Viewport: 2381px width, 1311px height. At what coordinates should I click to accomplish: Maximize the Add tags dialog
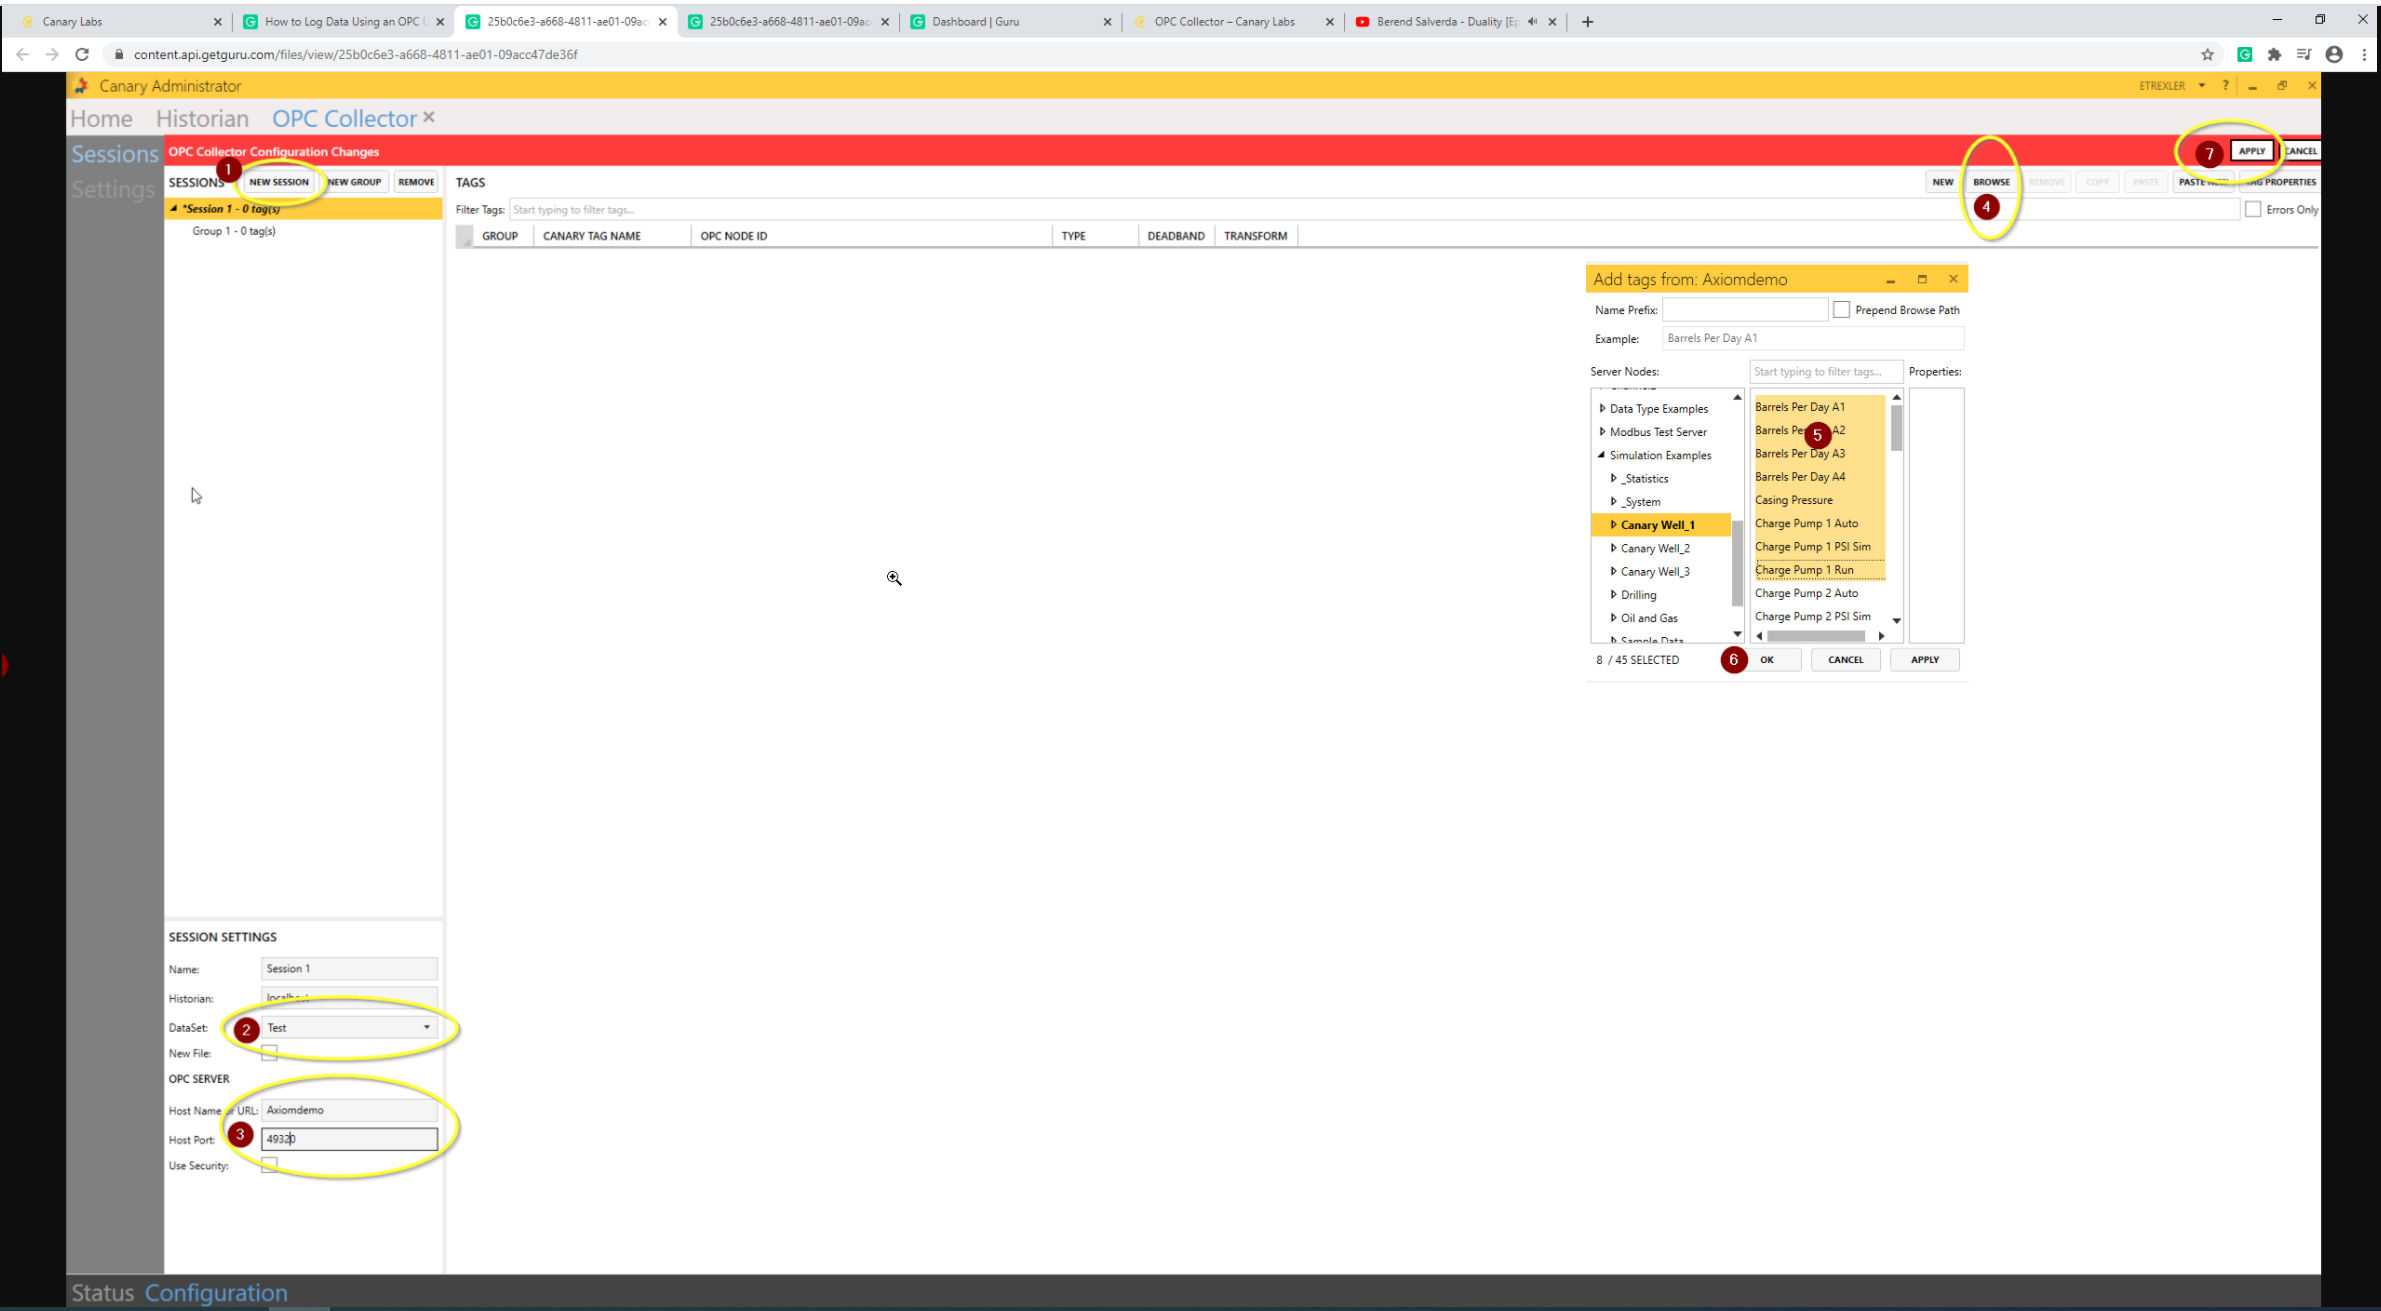click(x=1921, y=279)
